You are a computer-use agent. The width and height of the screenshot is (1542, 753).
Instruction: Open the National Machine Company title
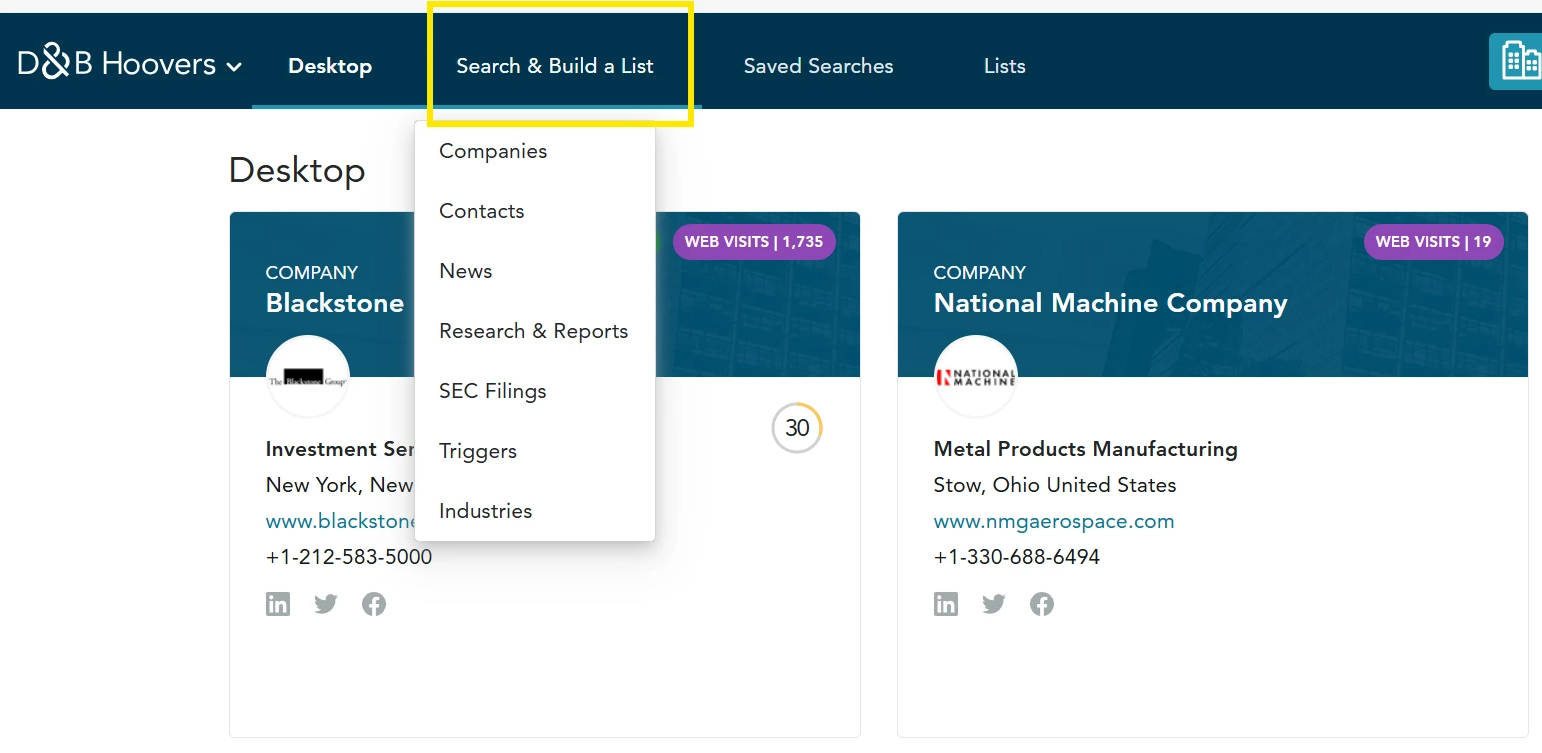pyautogui.click(x=1110, y=304)
